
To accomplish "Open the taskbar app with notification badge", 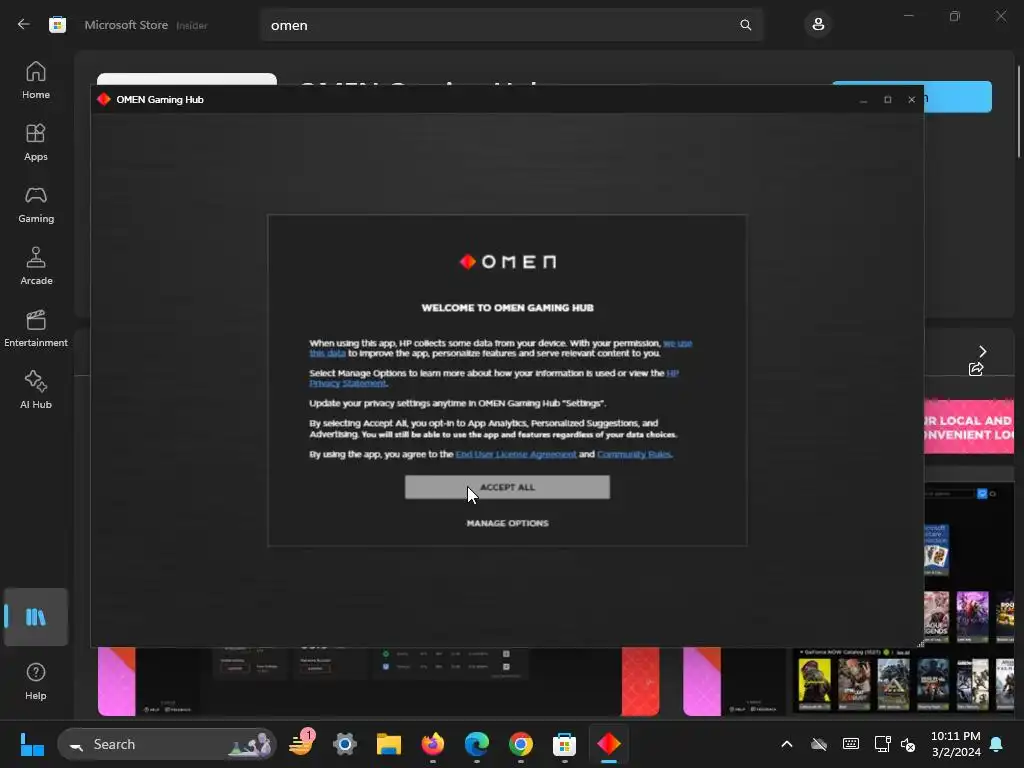I will (x=301, y=744).
